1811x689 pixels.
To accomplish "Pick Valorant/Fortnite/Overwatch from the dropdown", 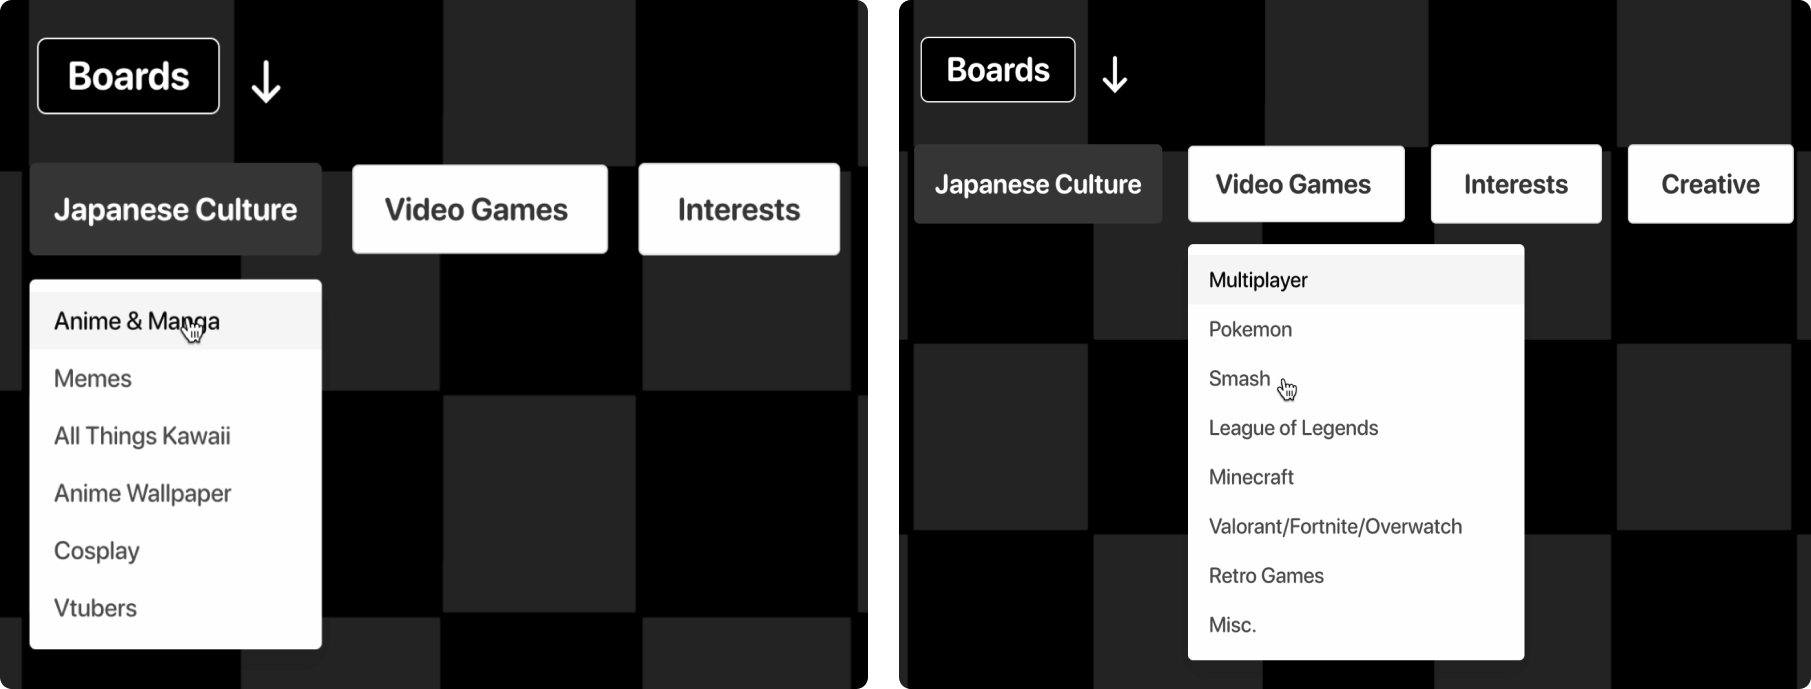I will click(1335, 527).
